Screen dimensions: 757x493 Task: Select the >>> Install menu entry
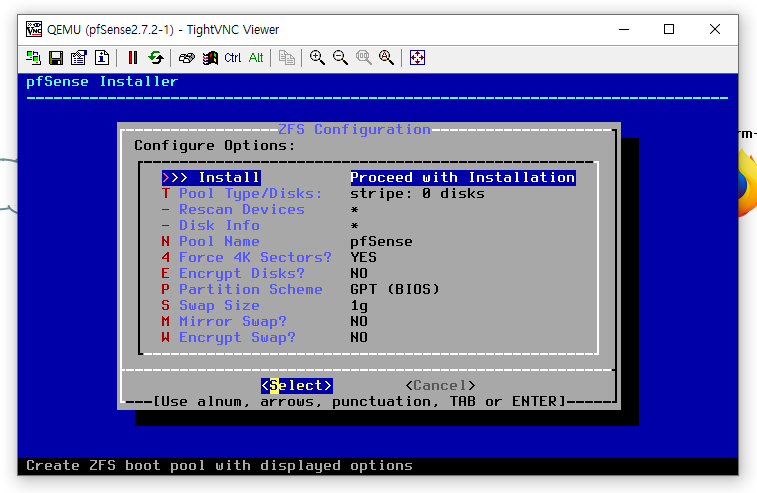coord(211,178)
